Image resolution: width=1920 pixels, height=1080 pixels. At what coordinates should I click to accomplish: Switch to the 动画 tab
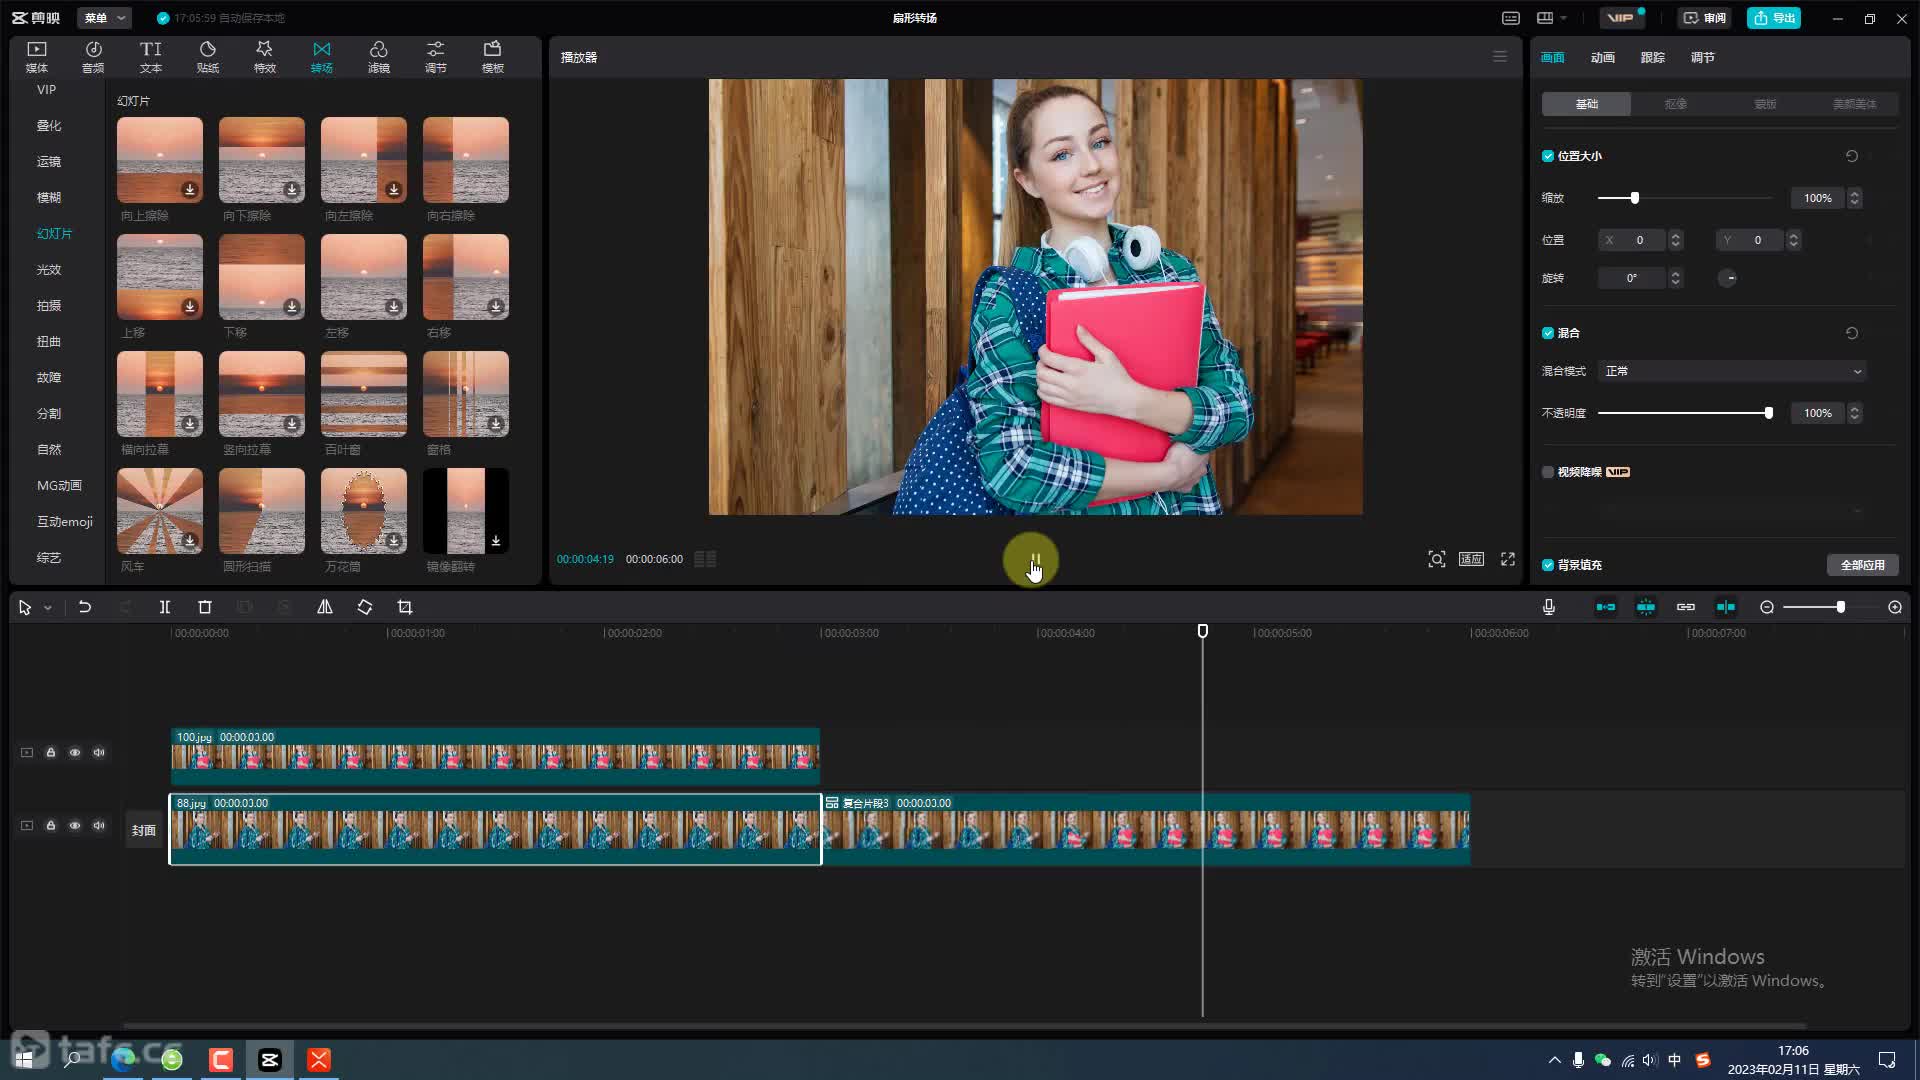1603,57
